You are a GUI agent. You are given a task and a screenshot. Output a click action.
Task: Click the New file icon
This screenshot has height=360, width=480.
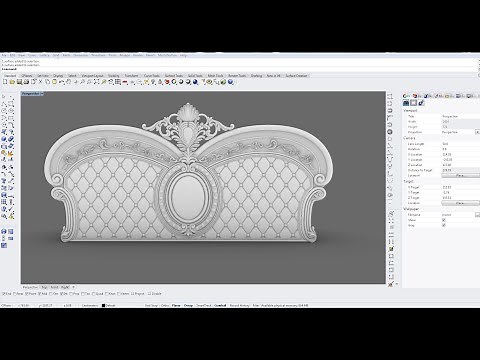click(x=5, y=82)
